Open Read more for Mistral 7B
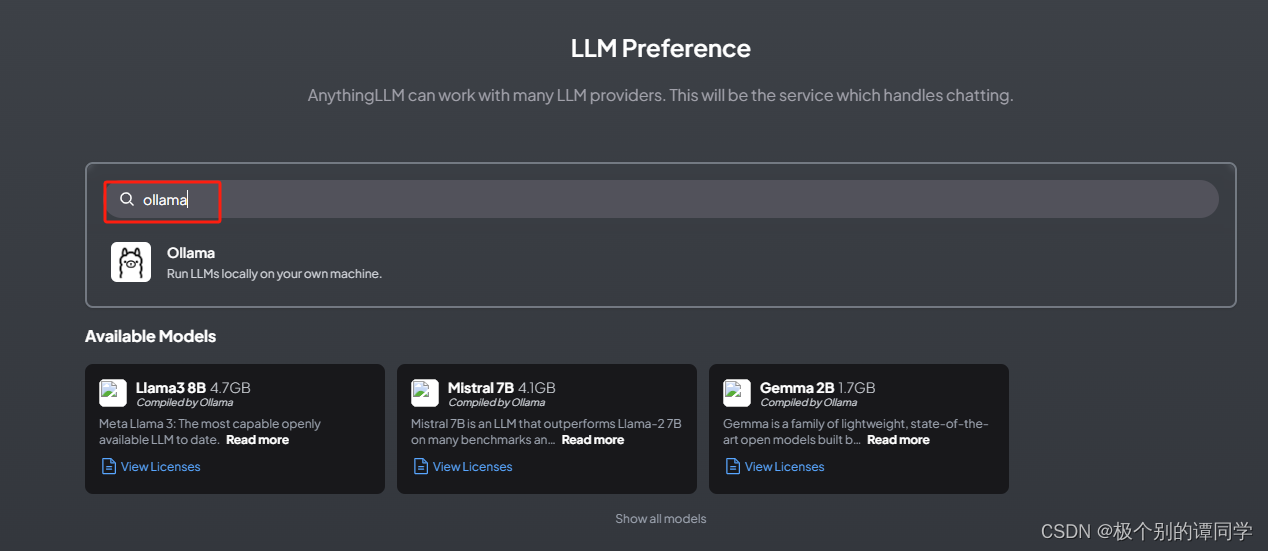This screenshot has width=1268, height=551. (593, 440)
